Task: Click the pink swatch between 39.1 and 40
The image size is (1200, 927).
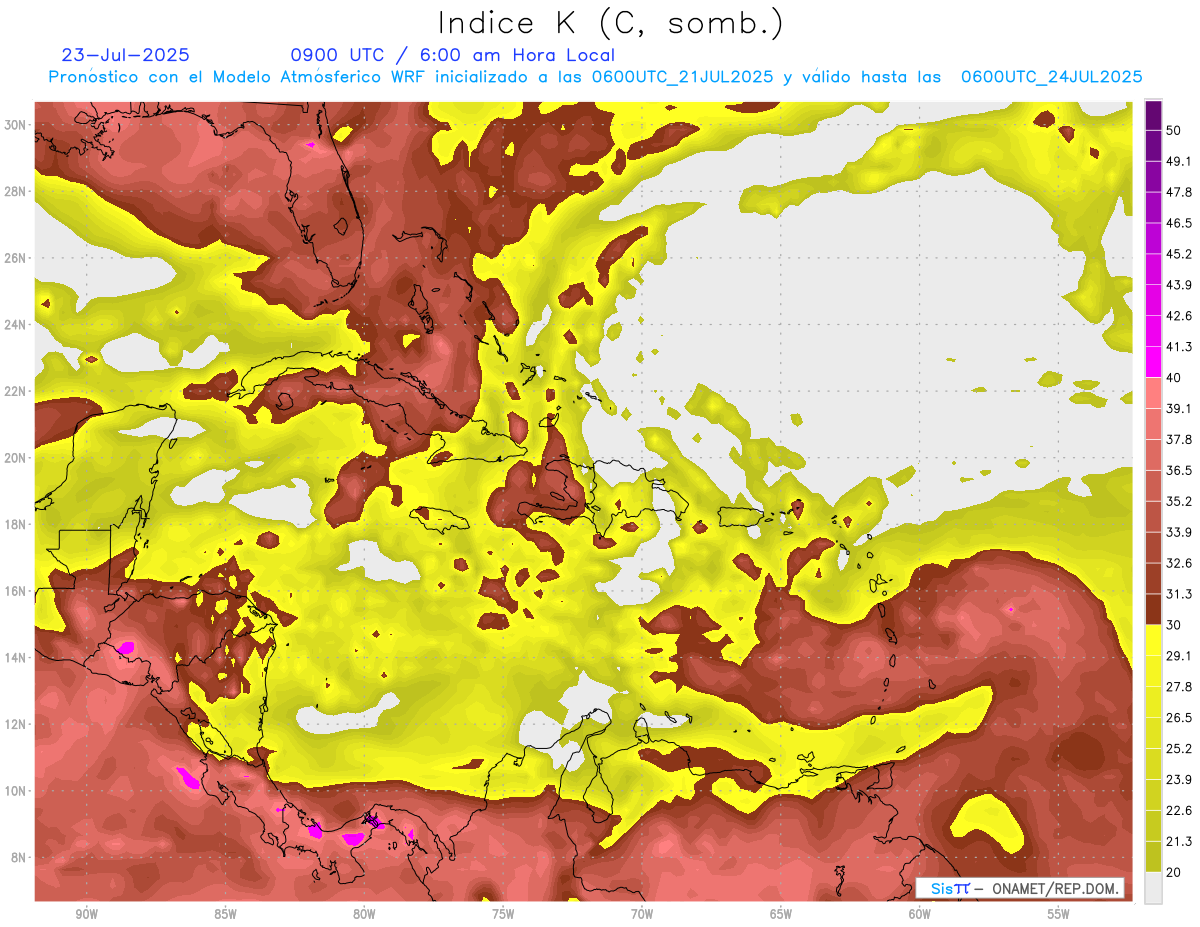Action: coord(1153,393)
